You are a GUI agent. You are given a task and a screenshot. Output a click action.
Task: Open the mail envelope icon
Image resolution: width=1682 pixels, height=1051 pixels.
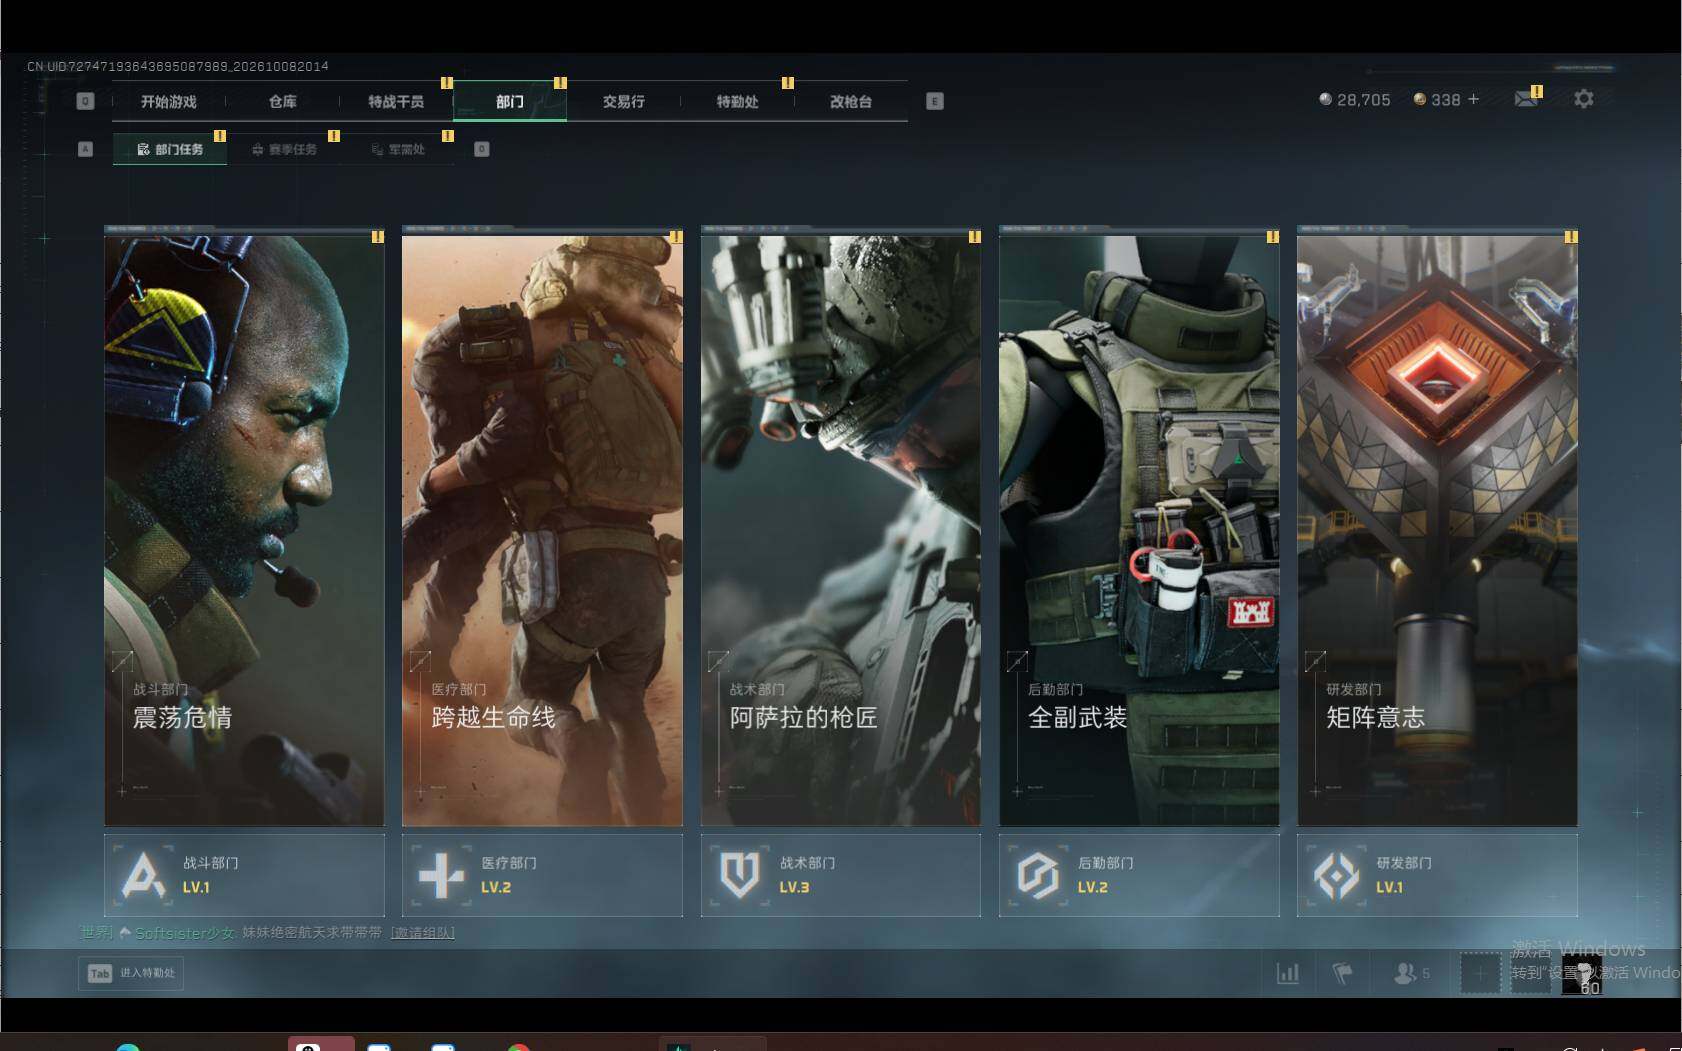1526,99
